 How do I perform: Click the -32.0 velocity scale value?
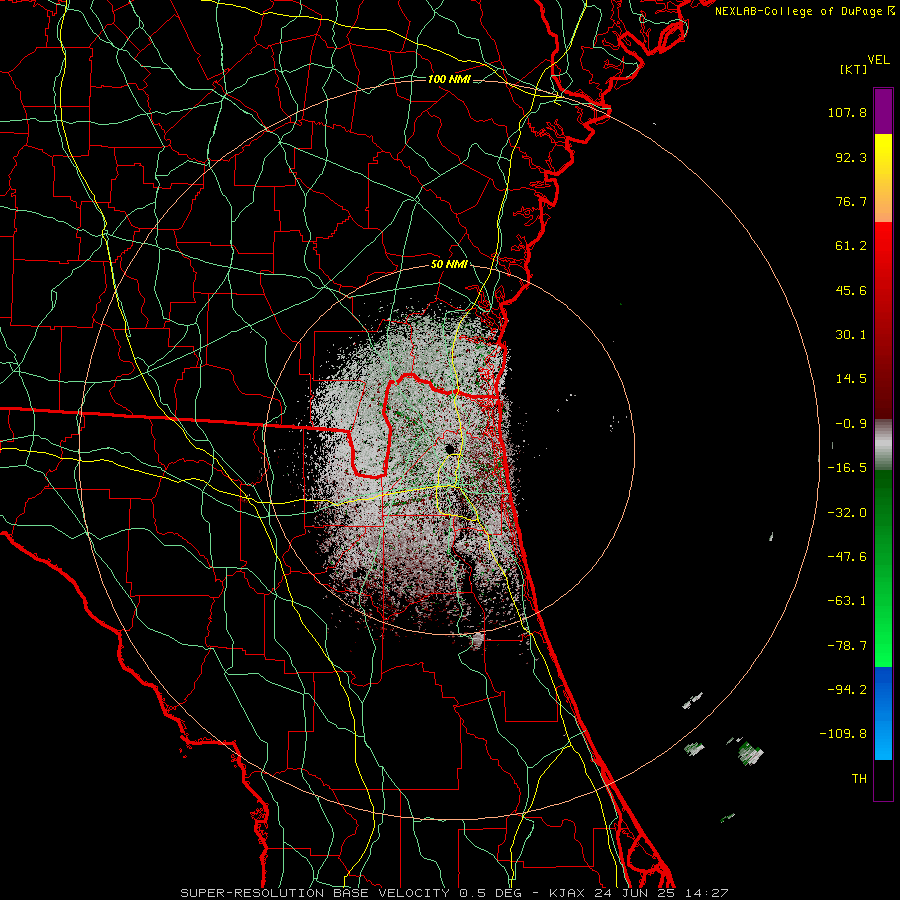point(847,513)
